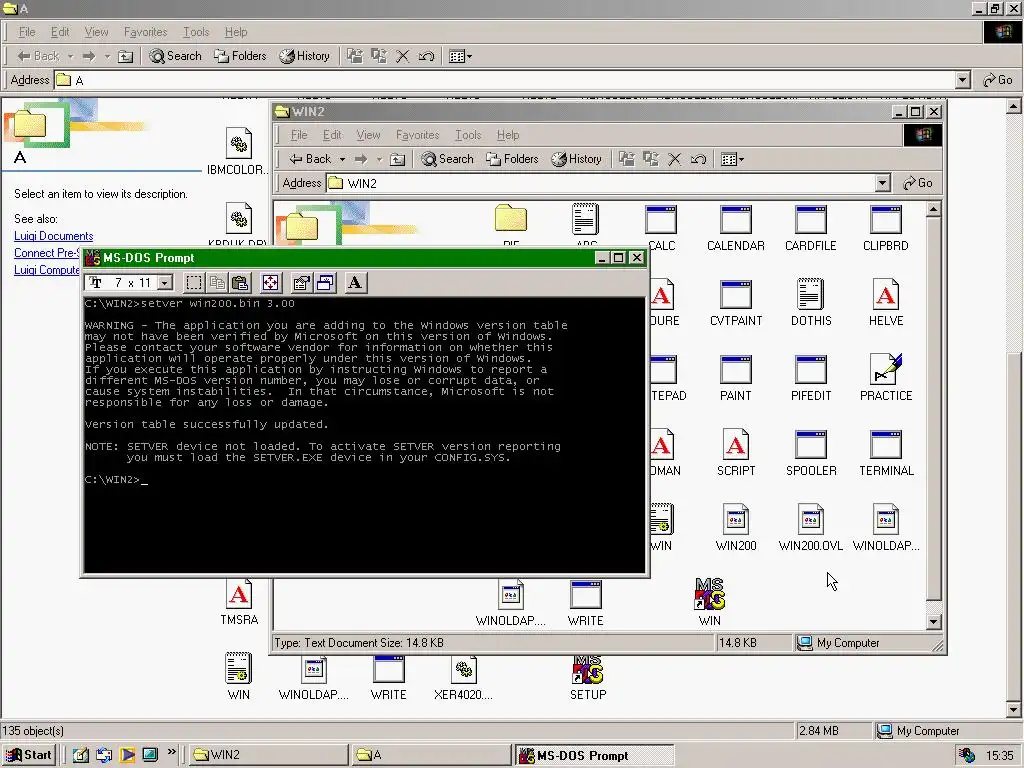Open Tools menu in WIN2 window
Viewport: 1024px width, 768px height.
point(468,135)
